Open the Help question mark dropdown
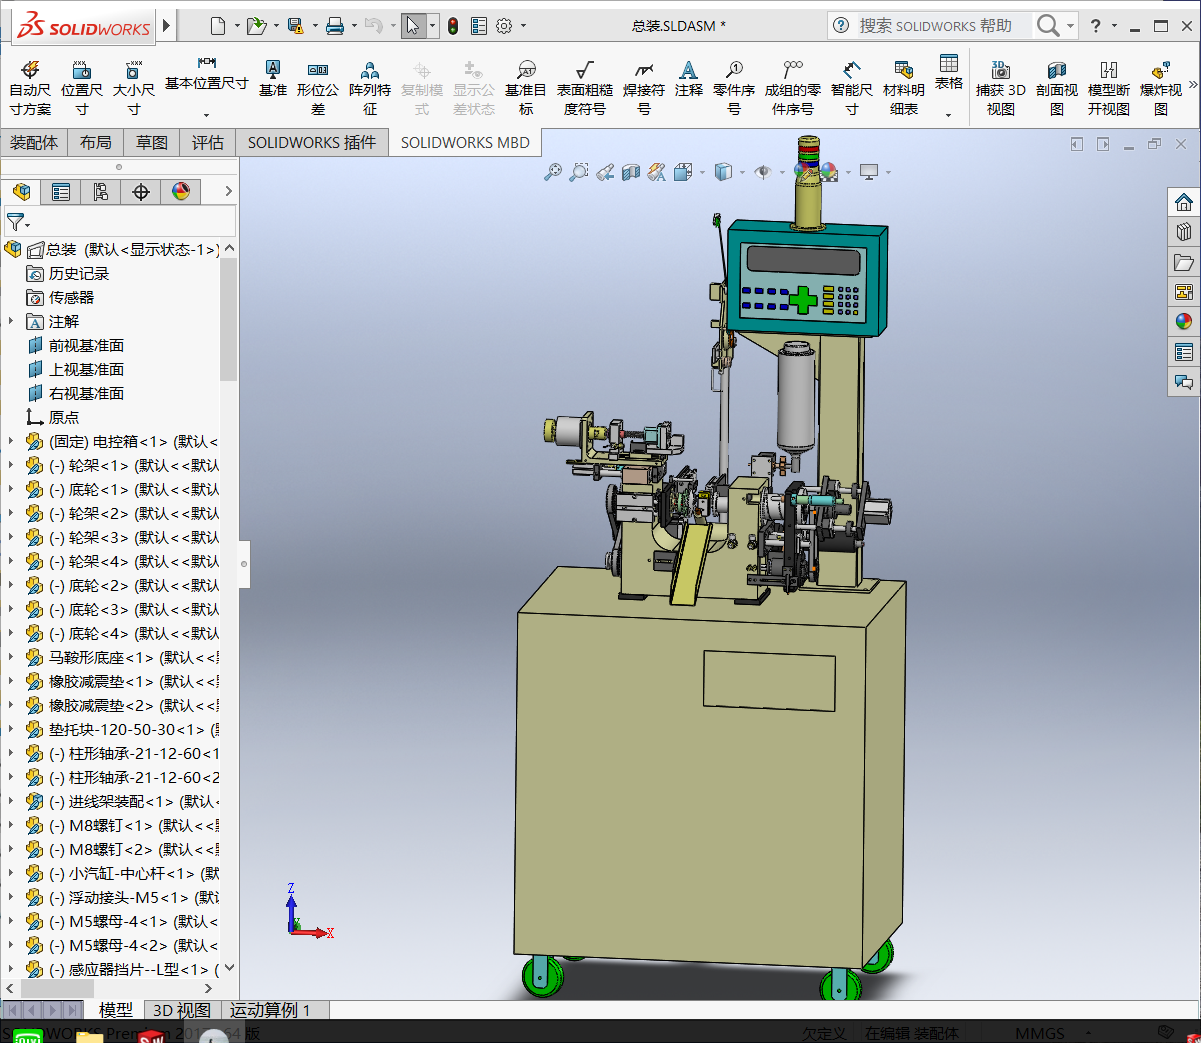The width and height of the screenshot is (1201, 1043). pyautogui.click(x=1114, y=27)
